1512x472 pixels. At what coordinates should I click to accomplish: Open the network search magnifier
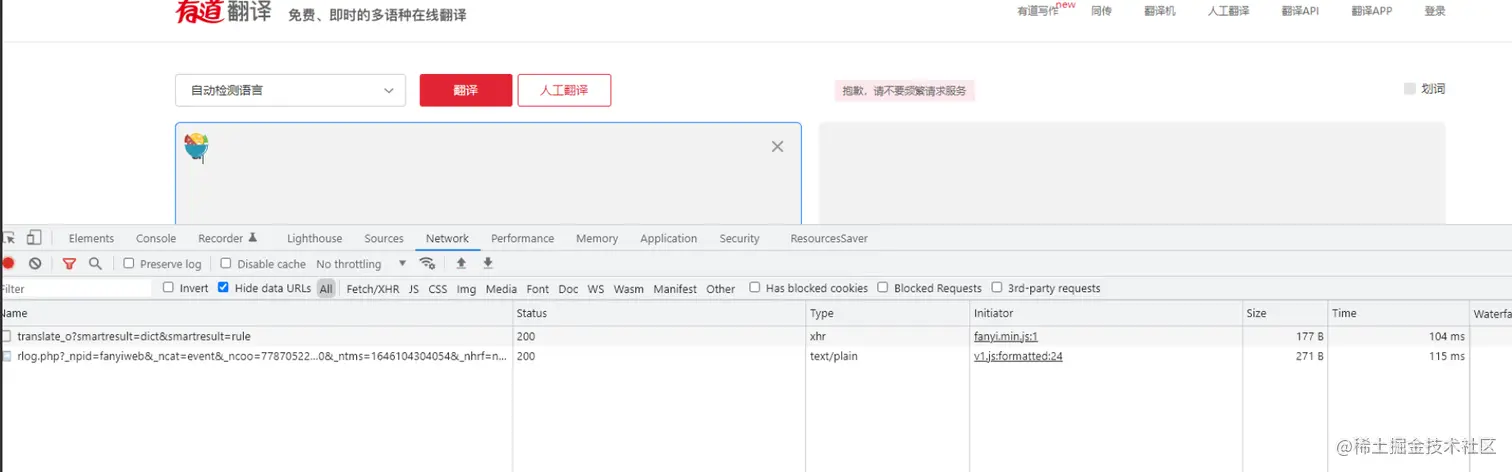tap(95, 263)
